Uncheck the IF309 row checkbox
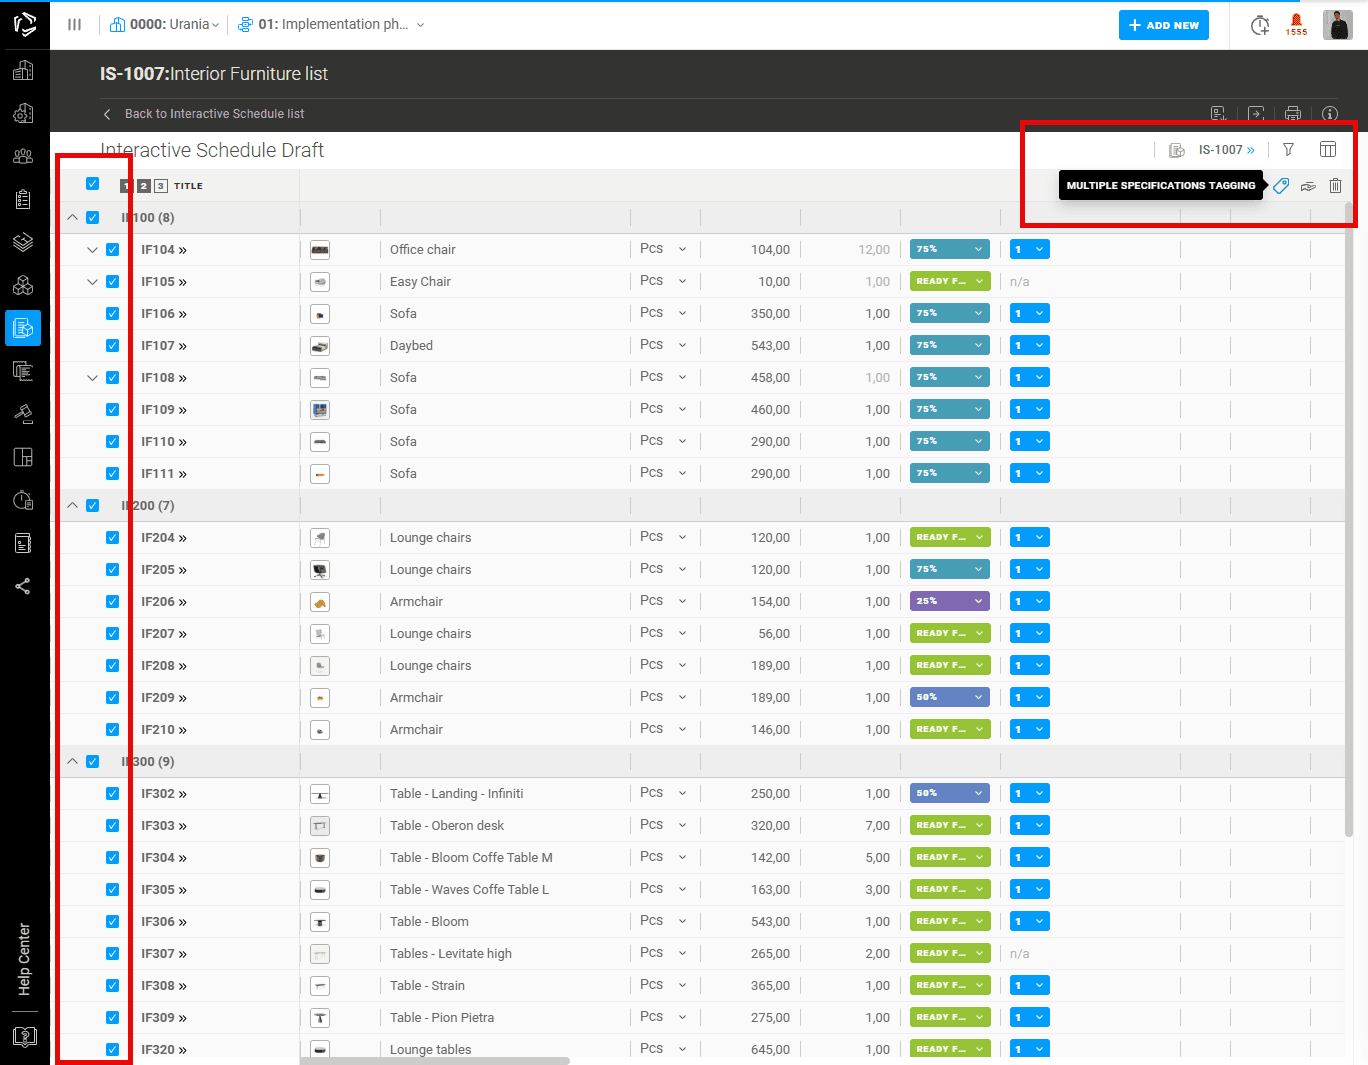1368x1065 pixels. (112, 1018)
